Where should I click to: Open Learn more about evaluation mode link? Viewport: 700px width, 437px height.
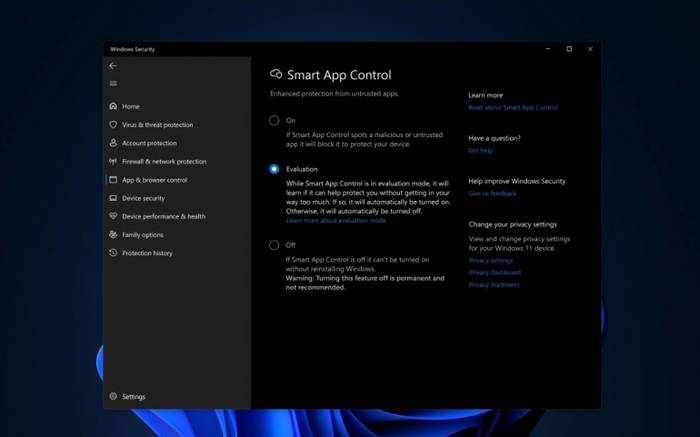[336, 221]
